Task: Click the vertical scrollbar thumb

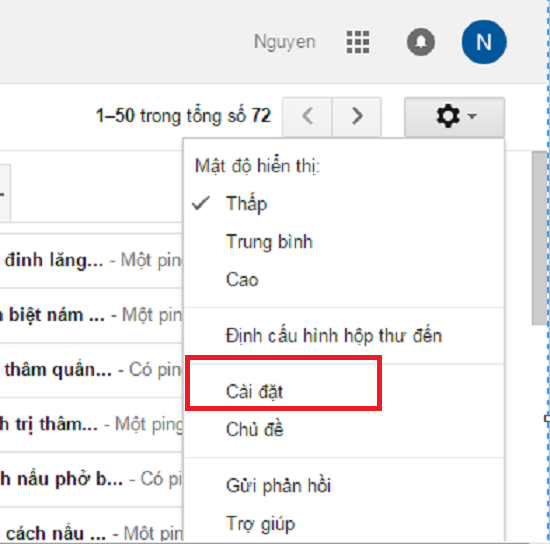Action: point(539,238)
